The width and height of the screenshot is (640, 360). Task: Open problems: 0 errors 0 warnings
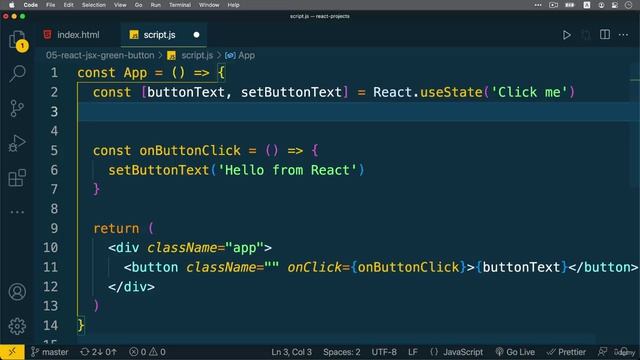click(147, 352)
